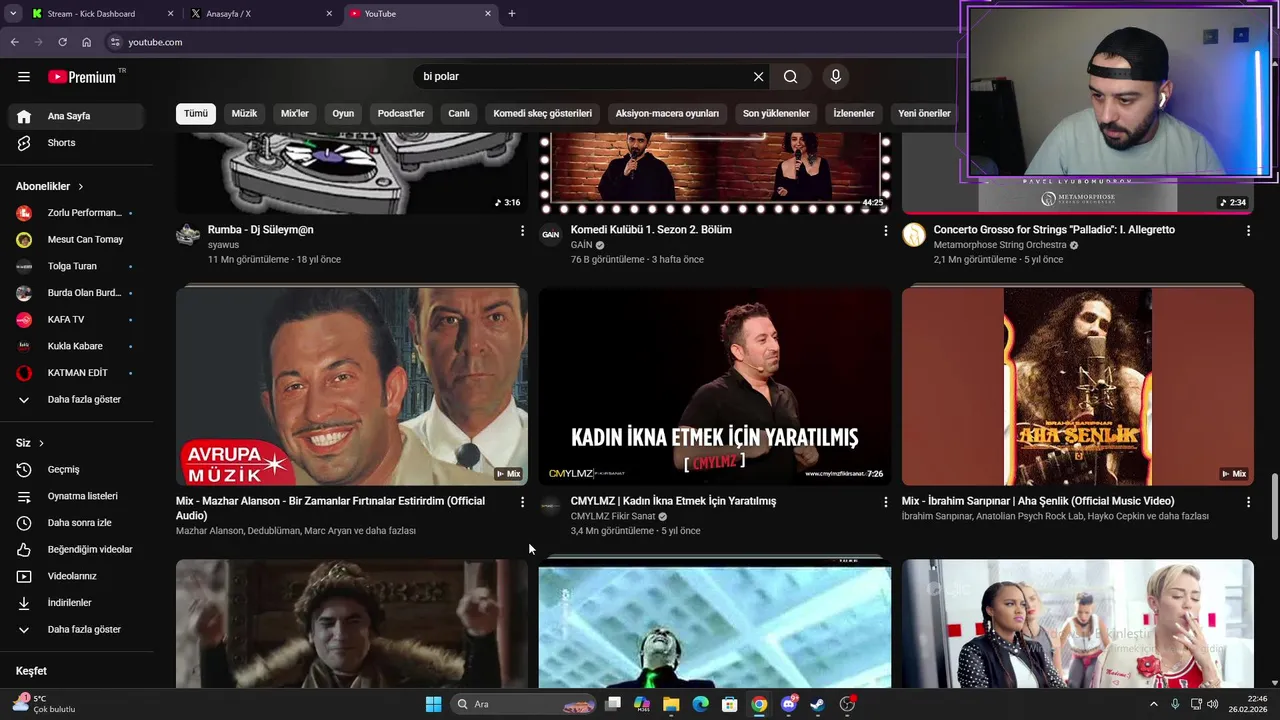Click the GAİN channel avatar
The width and height of the screenshot is (1280, 720).
pyautogui.click(x=550, y=235)
